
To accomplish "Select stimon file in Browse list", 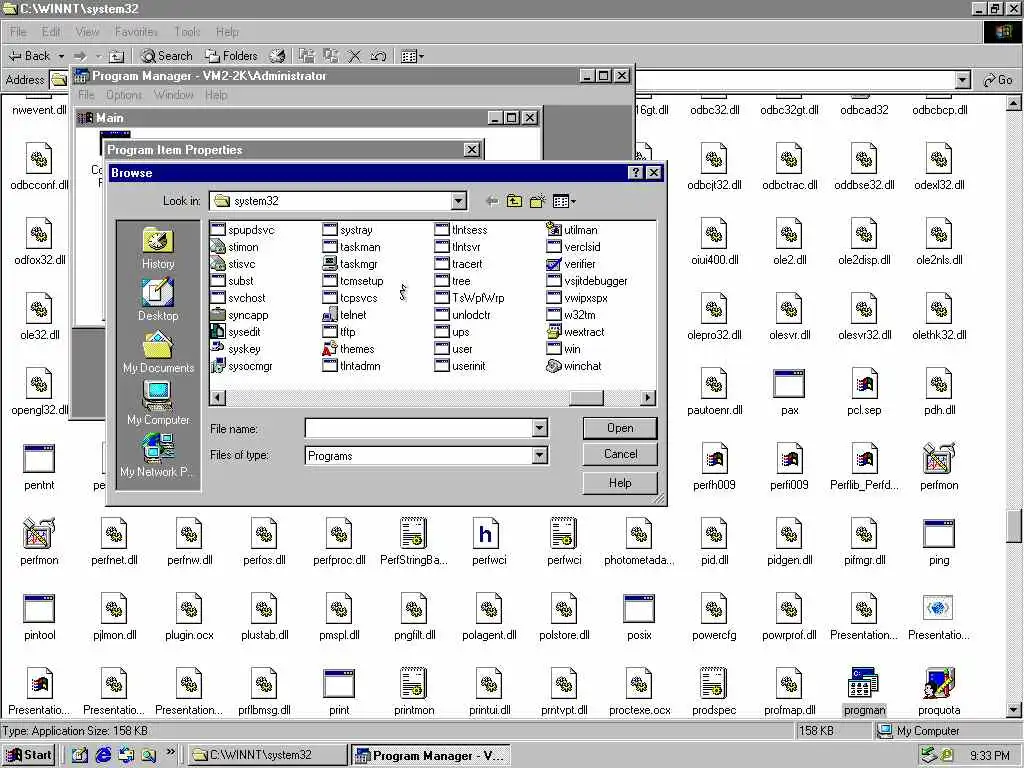I will pos(234,247).
